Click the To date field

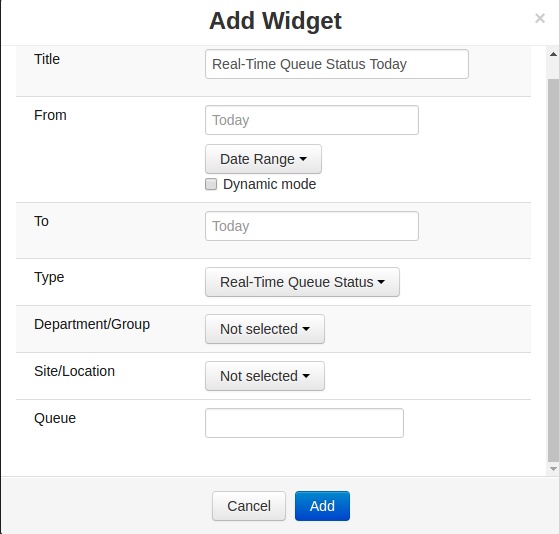[x=312, y=226]
